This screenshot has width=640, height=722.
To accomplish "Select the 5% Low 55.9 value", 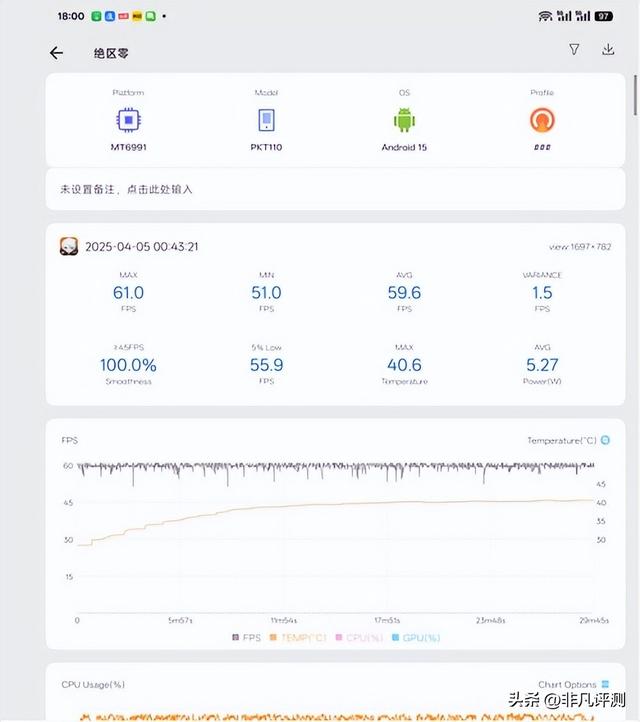I will 266,365.
